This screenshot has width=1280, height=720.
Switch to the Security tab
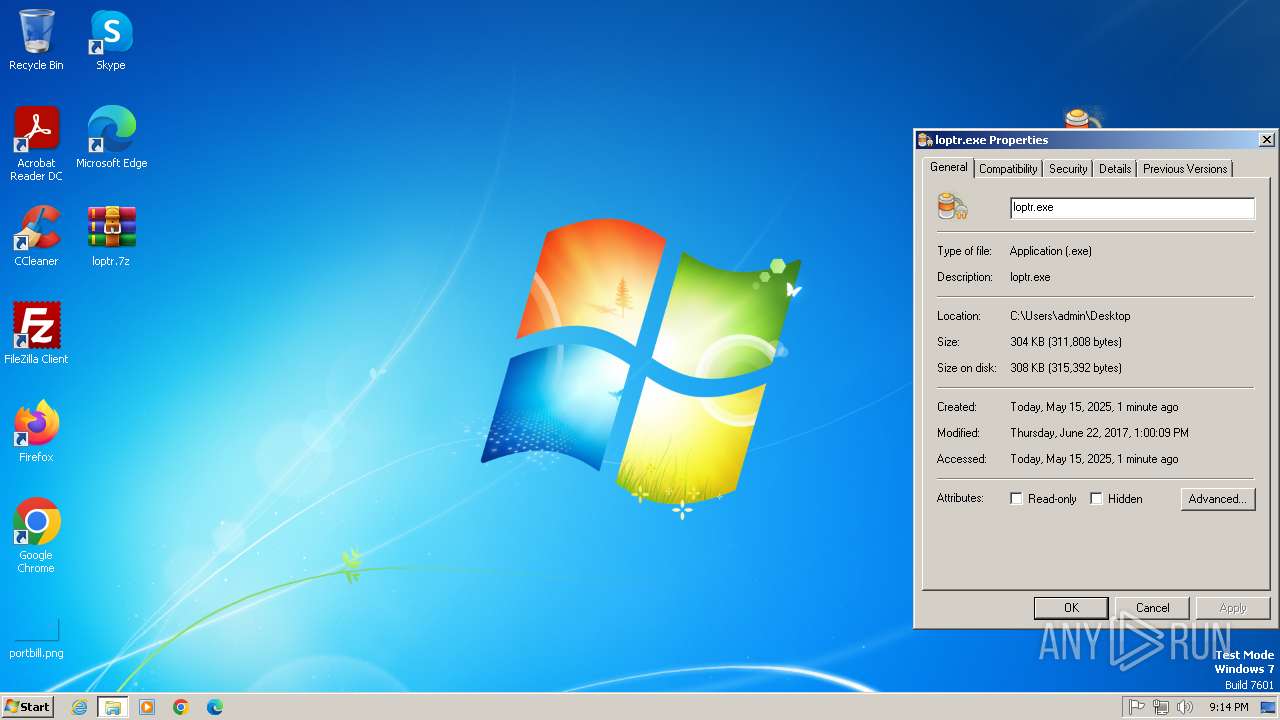click(x=1068, y=169)
